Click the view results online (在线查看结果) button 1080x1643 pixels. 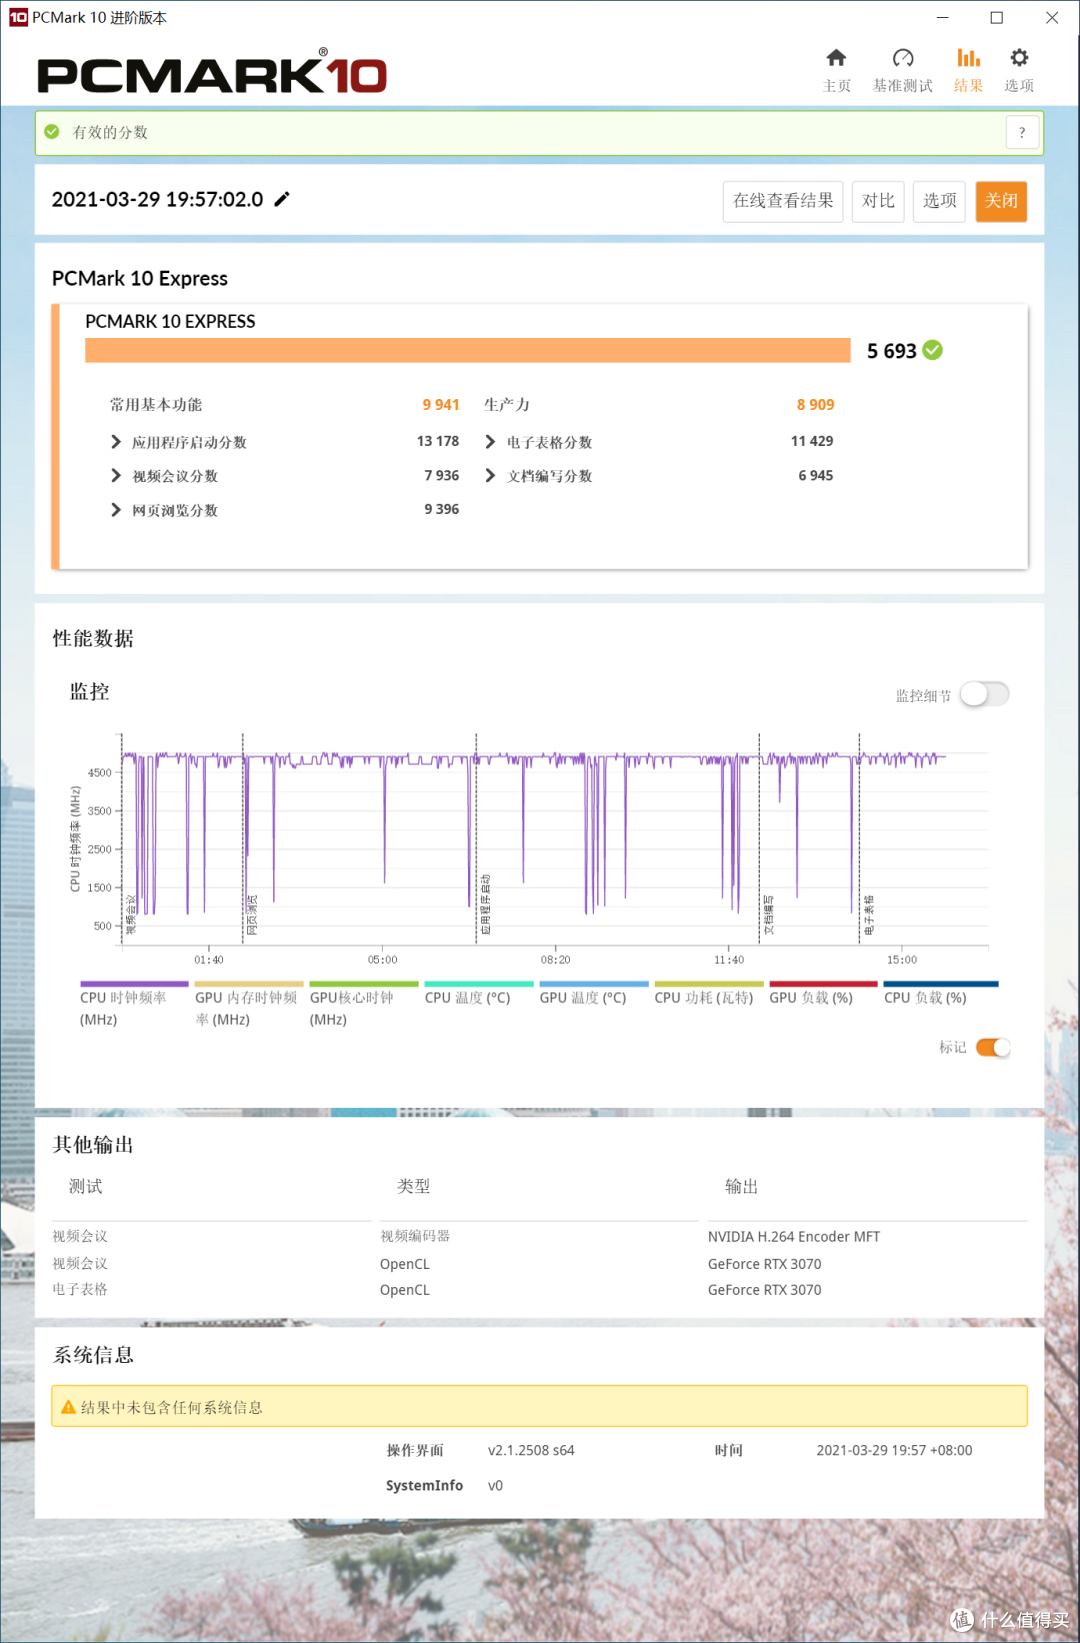tap(783, 201)
